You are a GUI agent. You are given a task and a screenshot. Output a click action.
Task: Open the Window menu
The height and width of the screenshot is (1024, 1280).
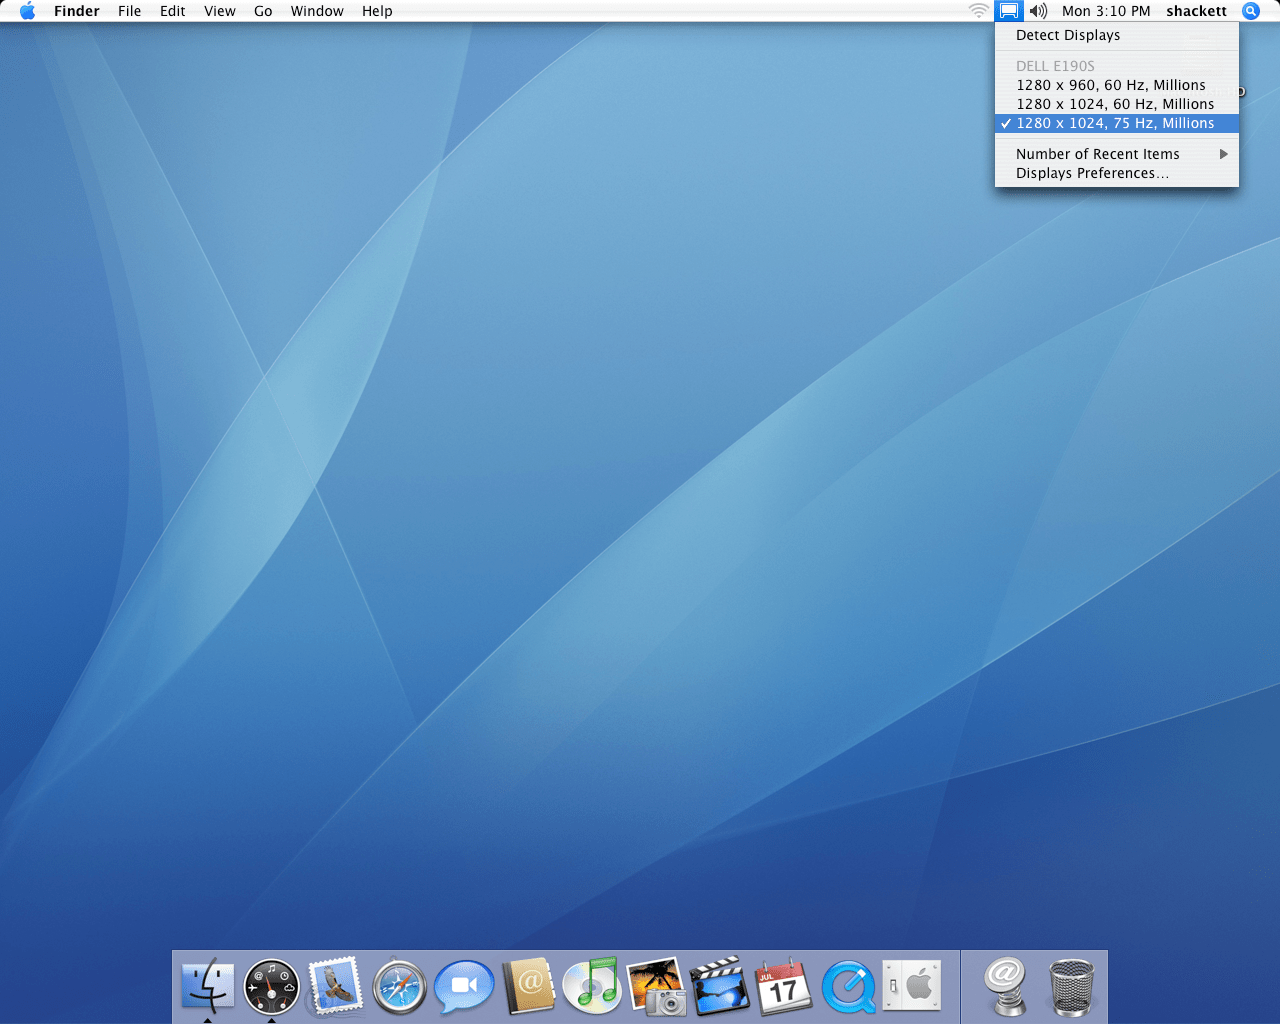pos(317,11)
